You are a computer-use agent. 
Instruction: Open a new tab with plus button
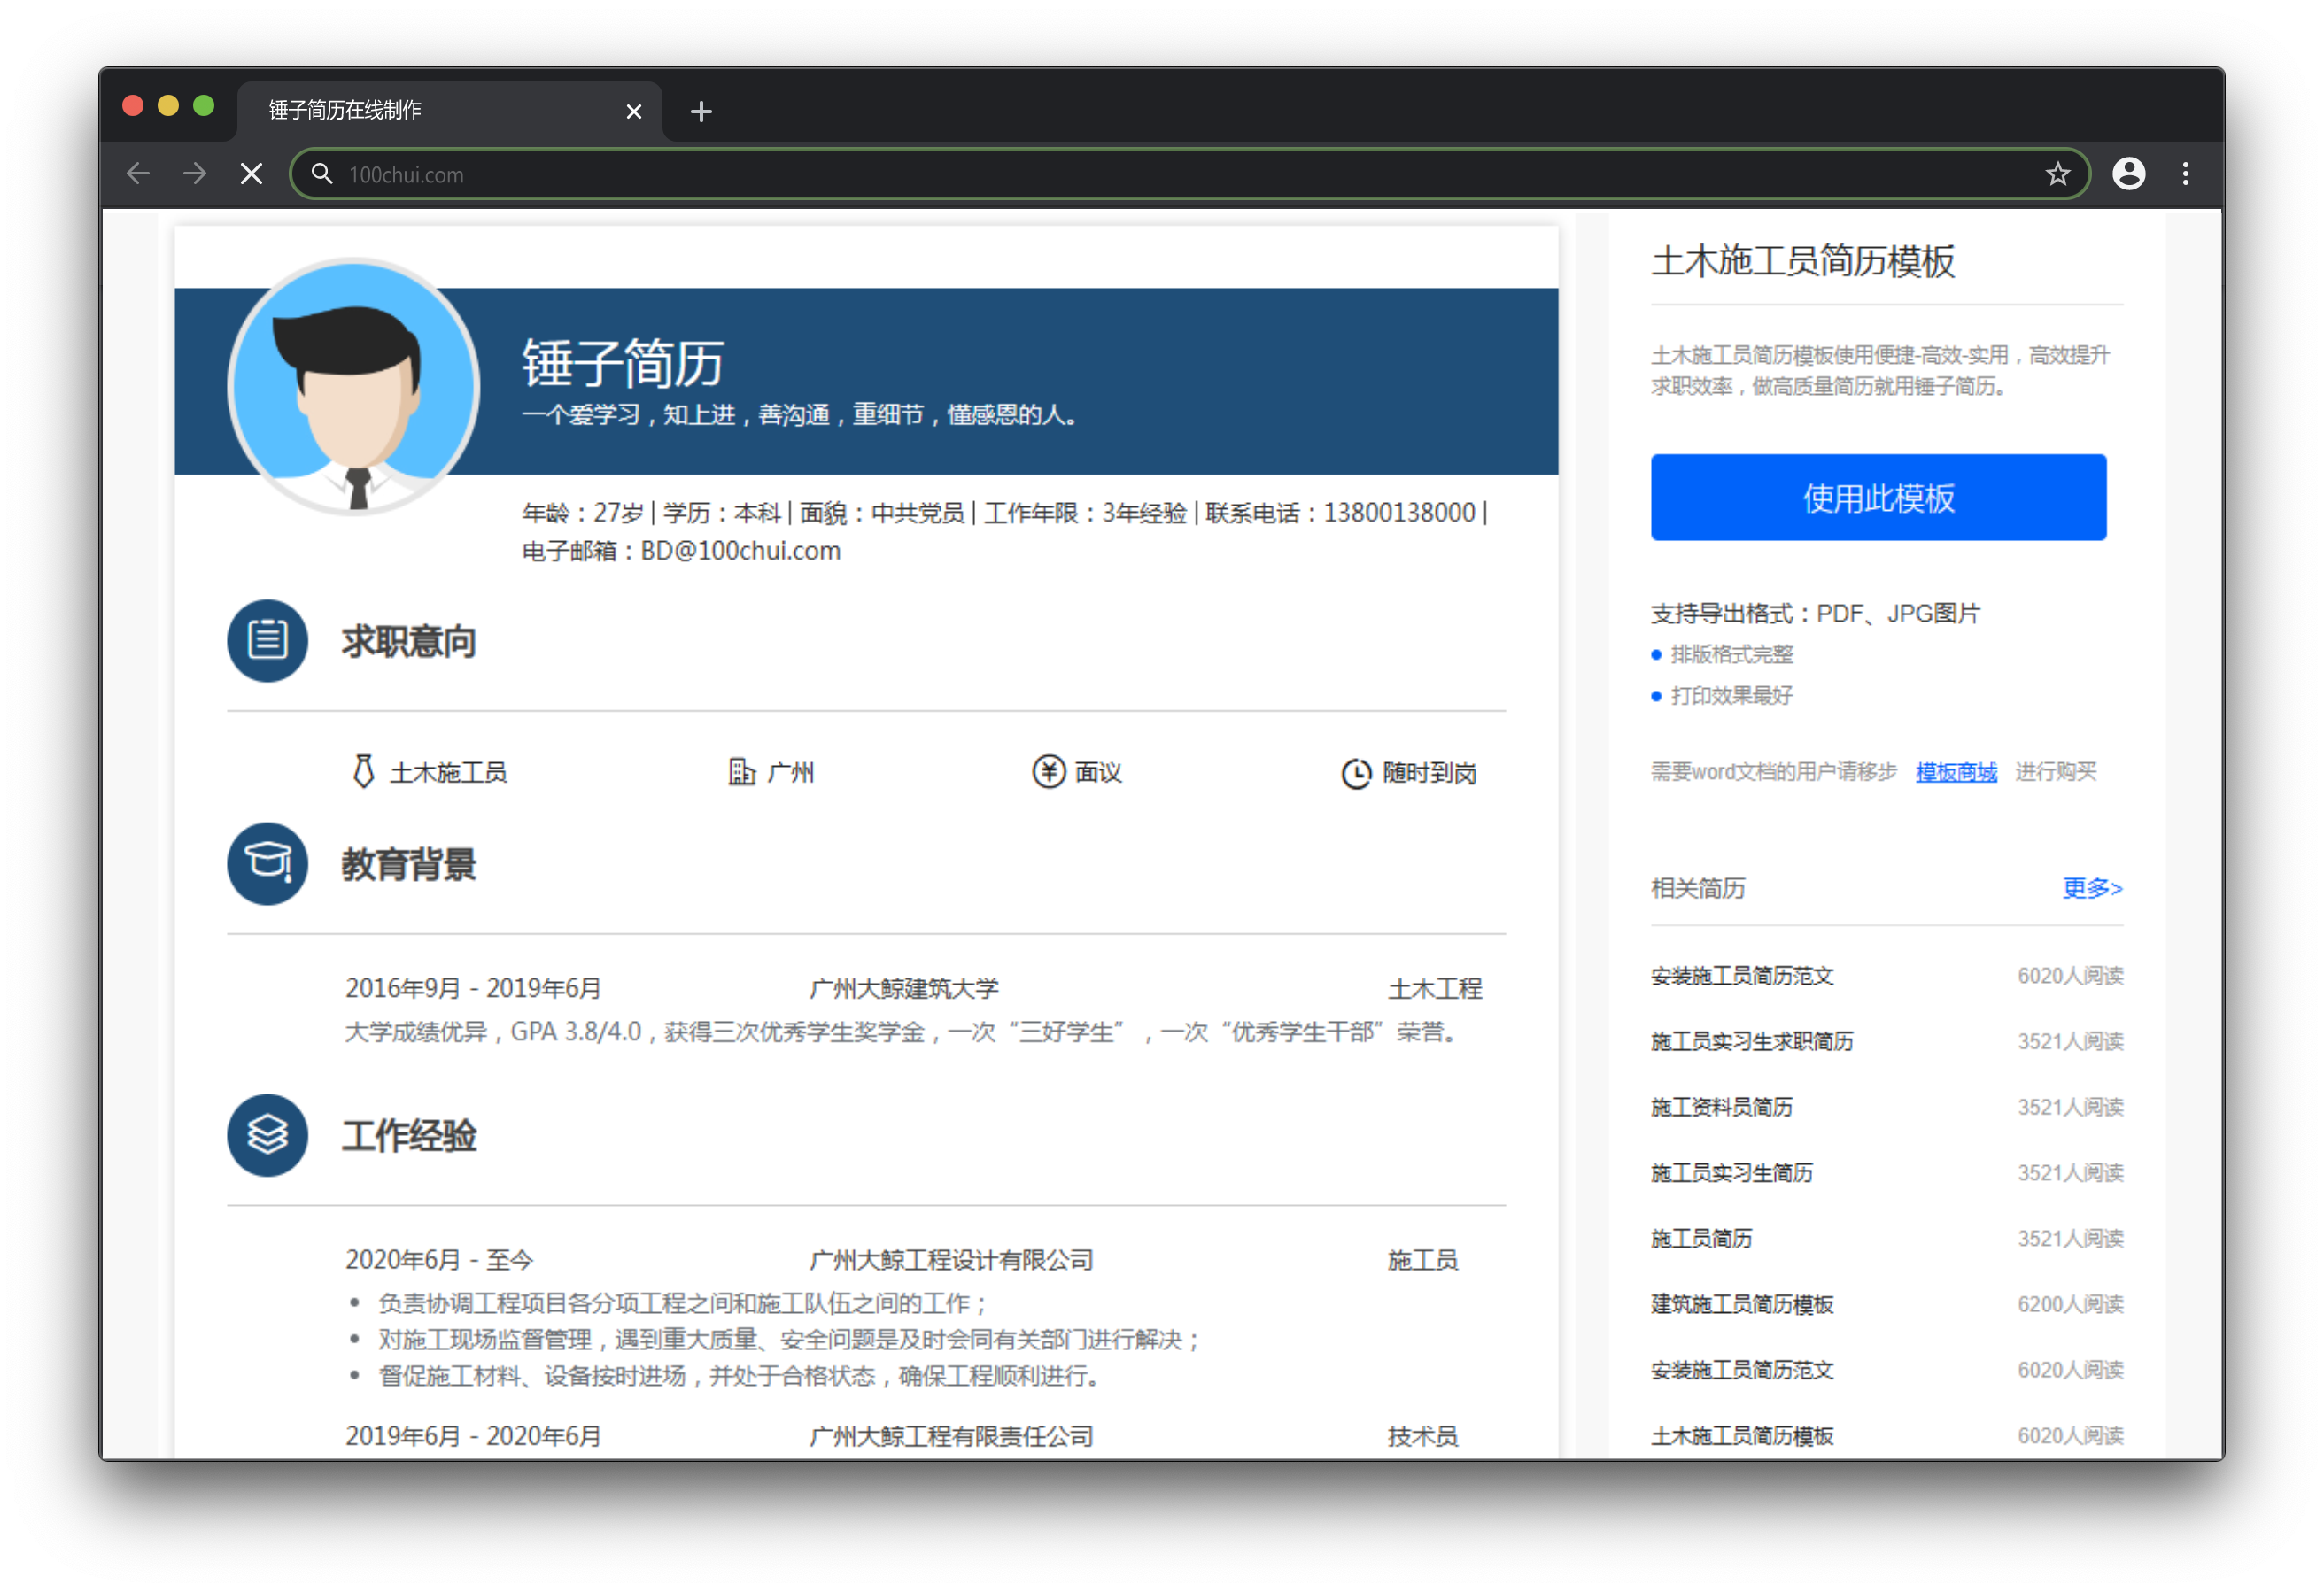click(x=701, y=111)
